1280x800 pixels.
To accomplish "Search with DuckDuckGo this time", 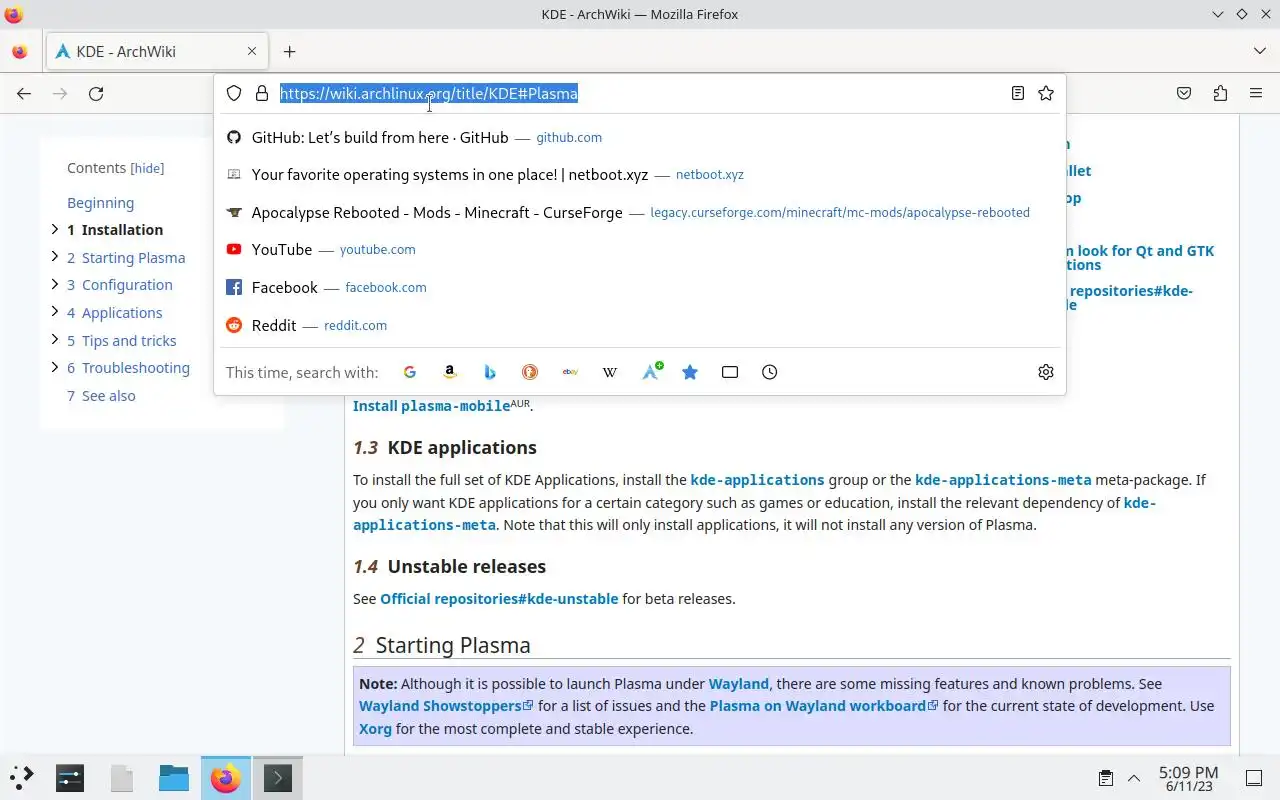I will 530,372.
